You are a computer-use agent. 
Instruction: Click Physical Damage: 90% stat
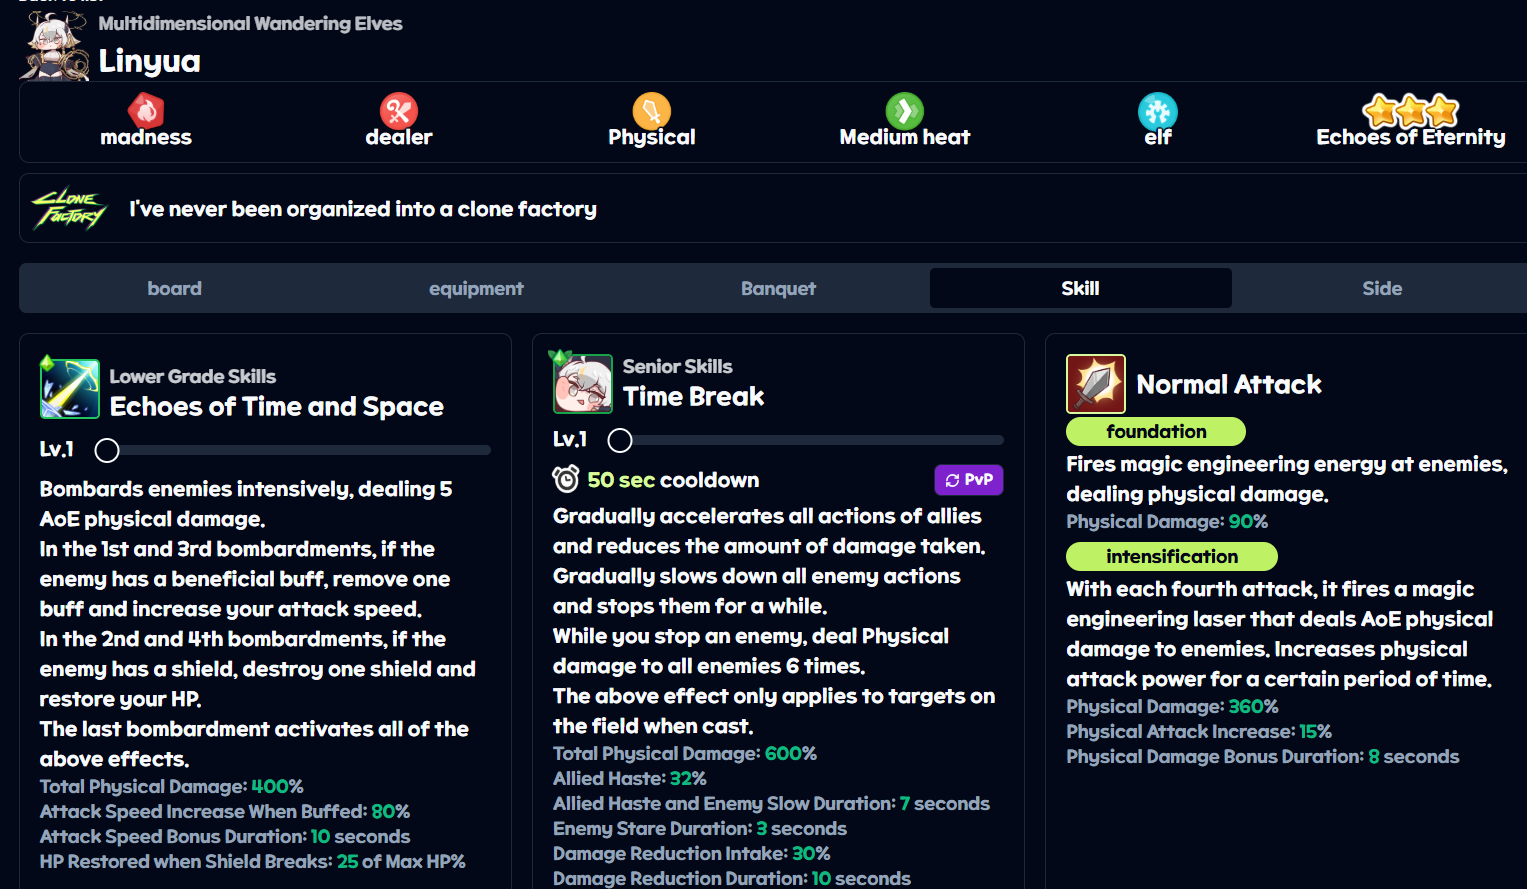tap(1167, 522)
